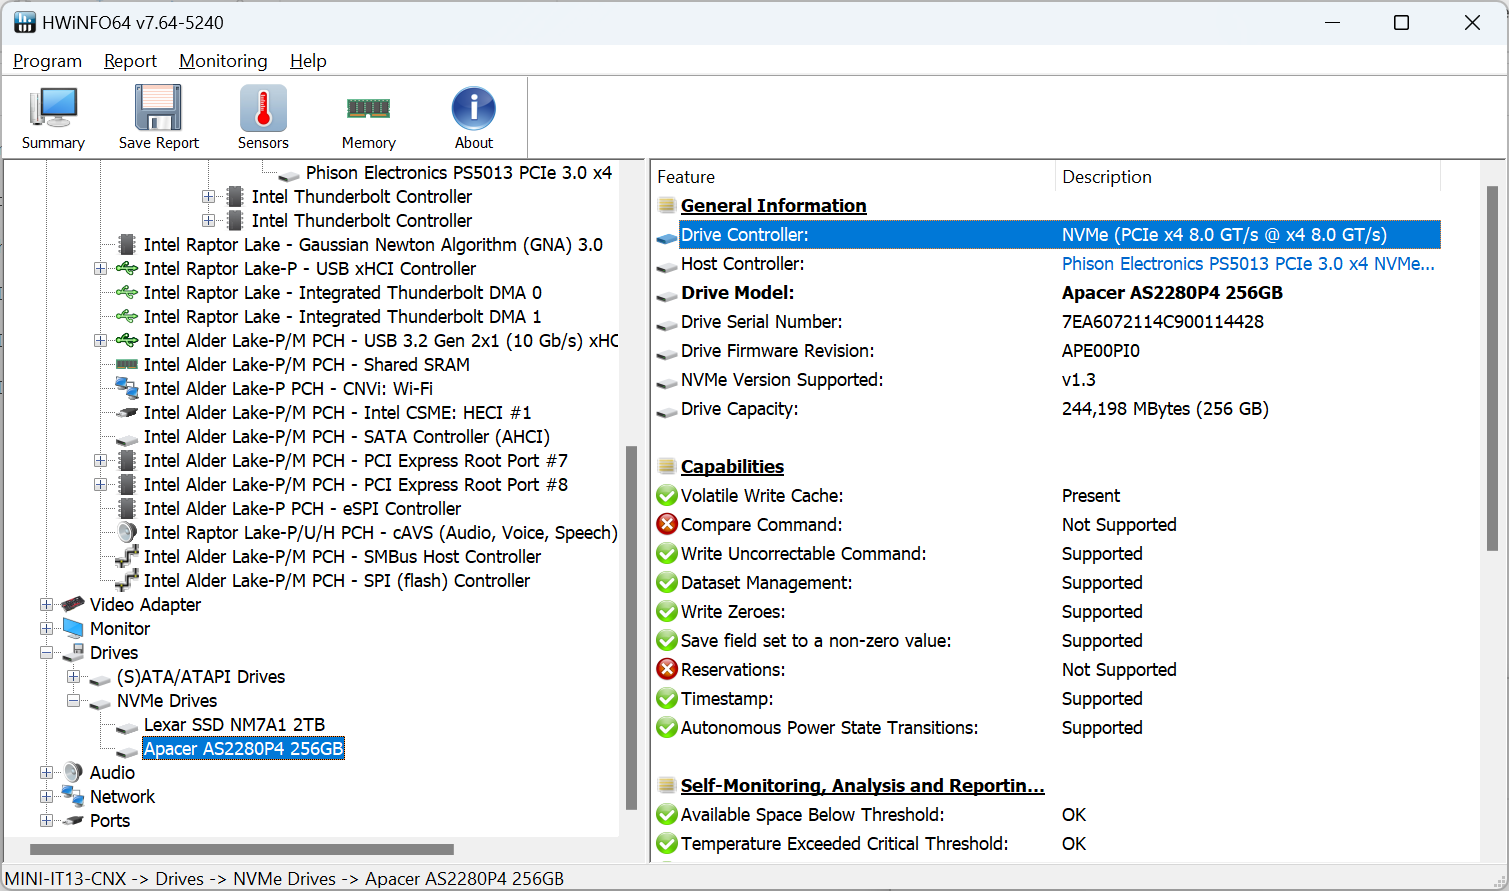1509x891 pixels.
Task: Open the Memory module icon
Action: 368,108
